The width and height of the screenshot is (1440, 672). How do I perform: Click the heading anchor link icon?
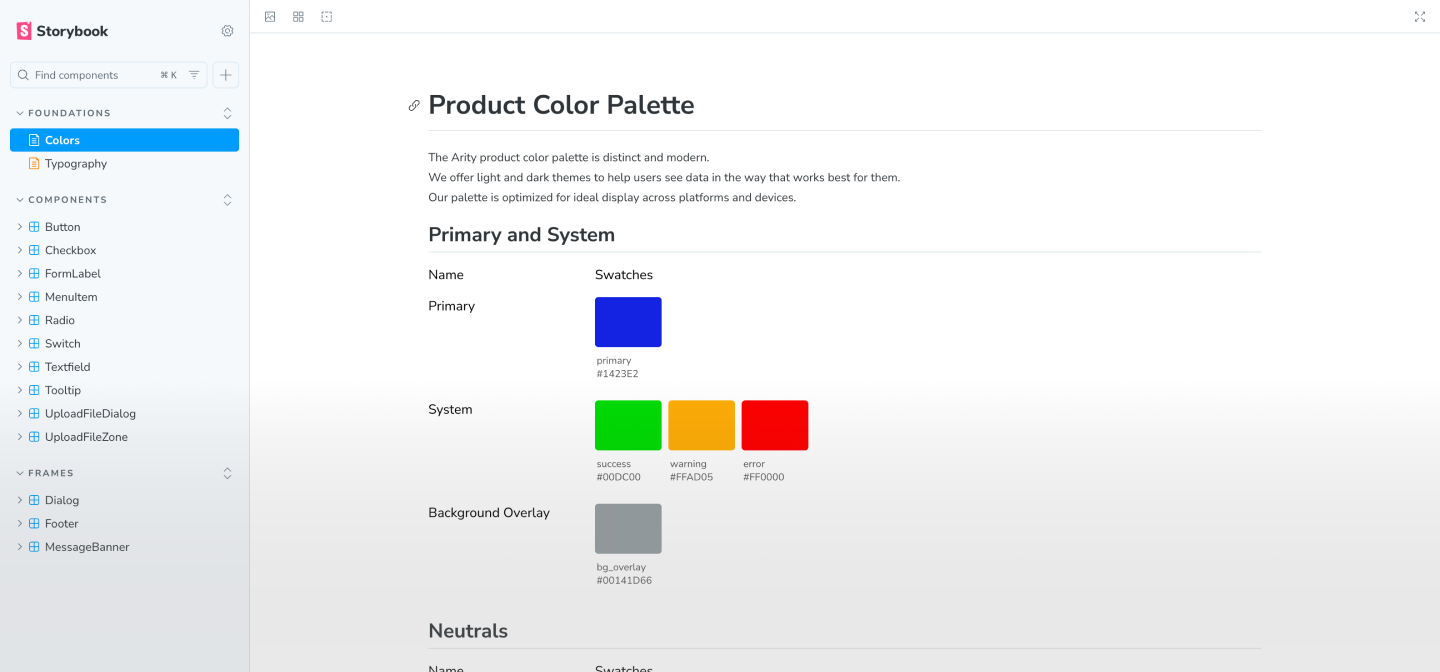[414, 106]
